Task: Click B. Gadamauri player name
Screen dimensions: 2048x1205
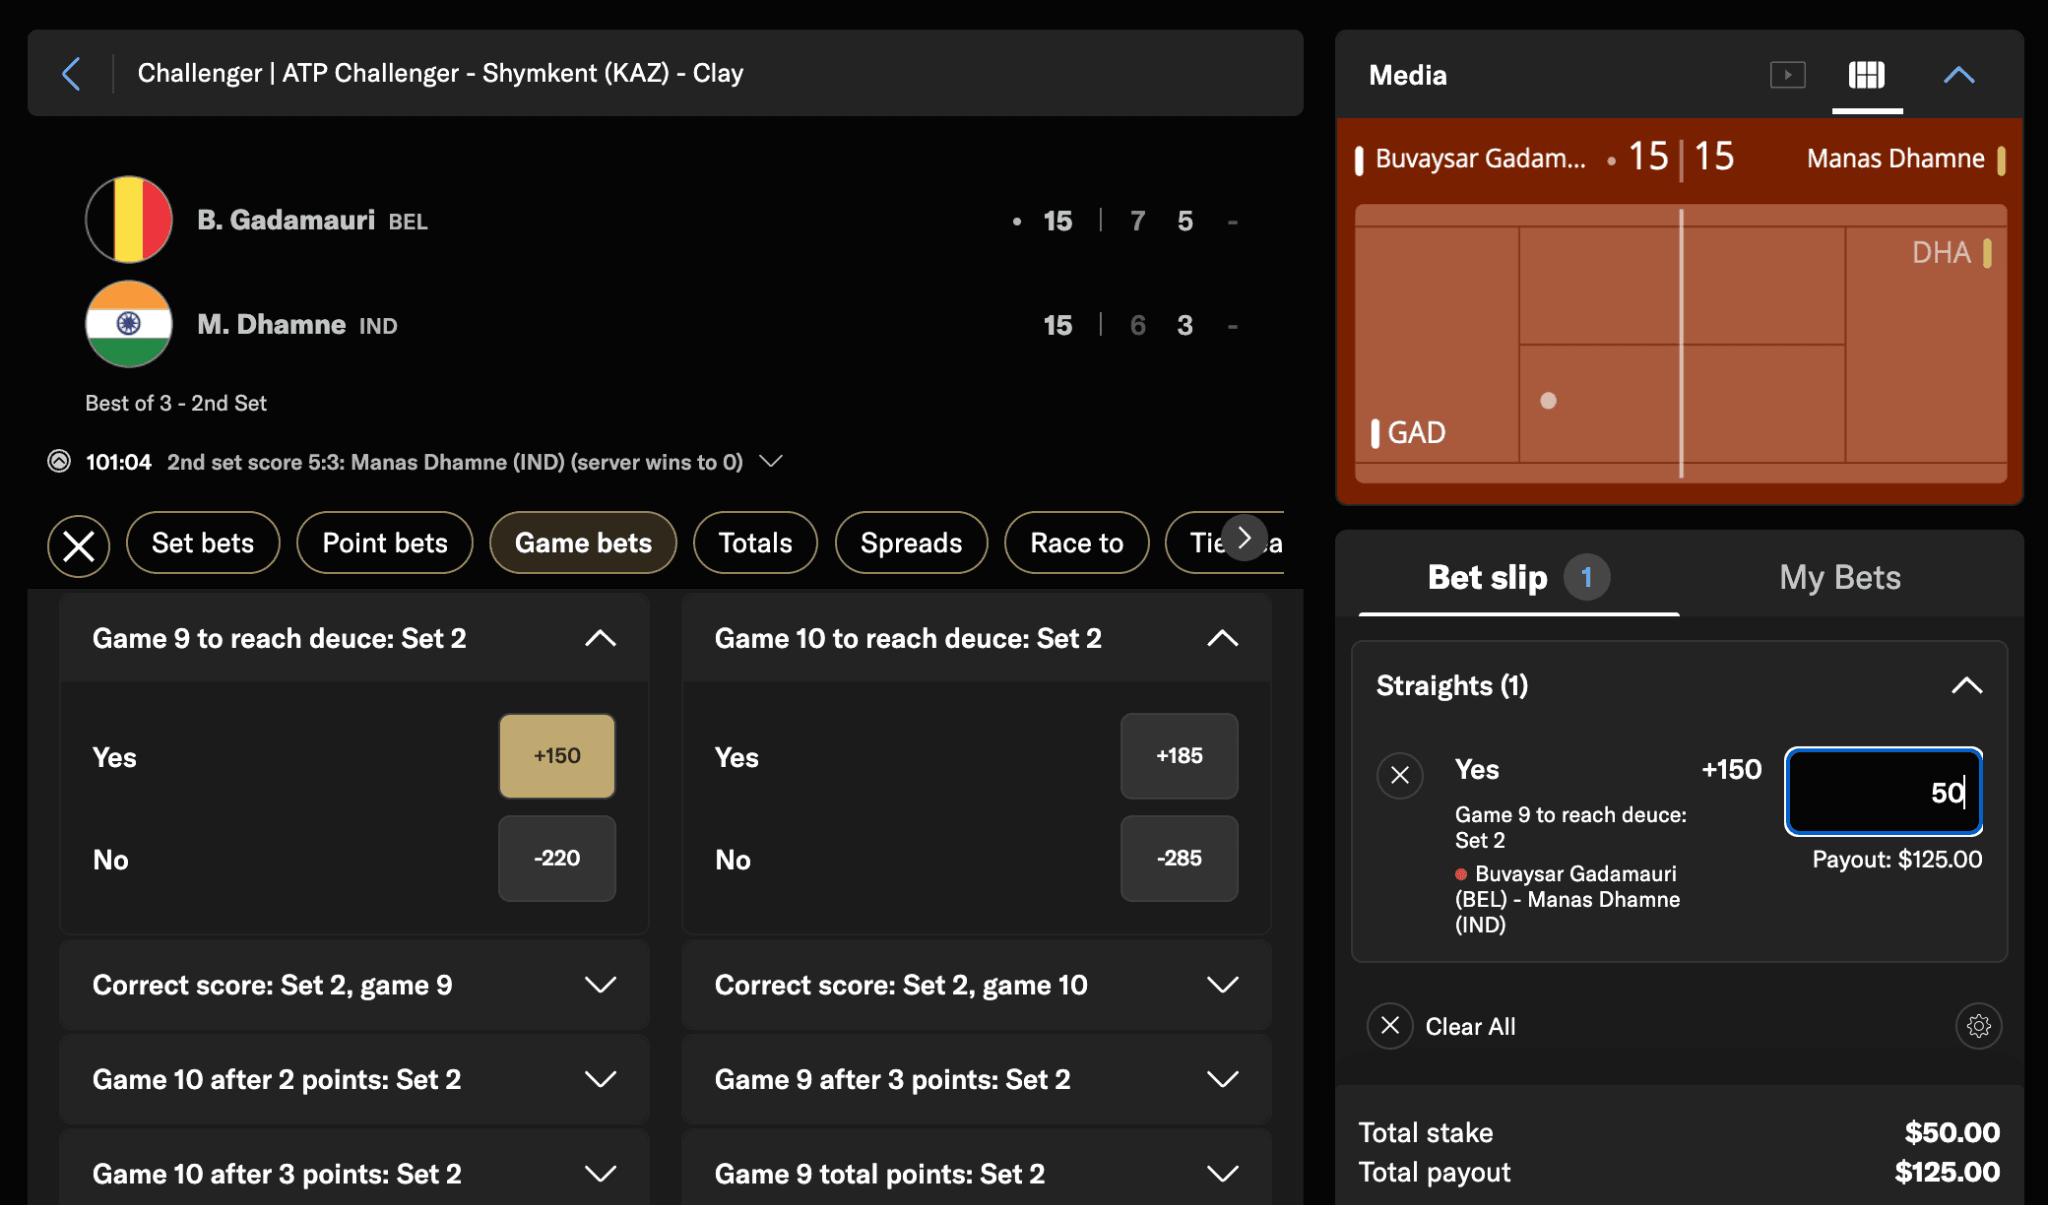Action: tap(286, 220)
